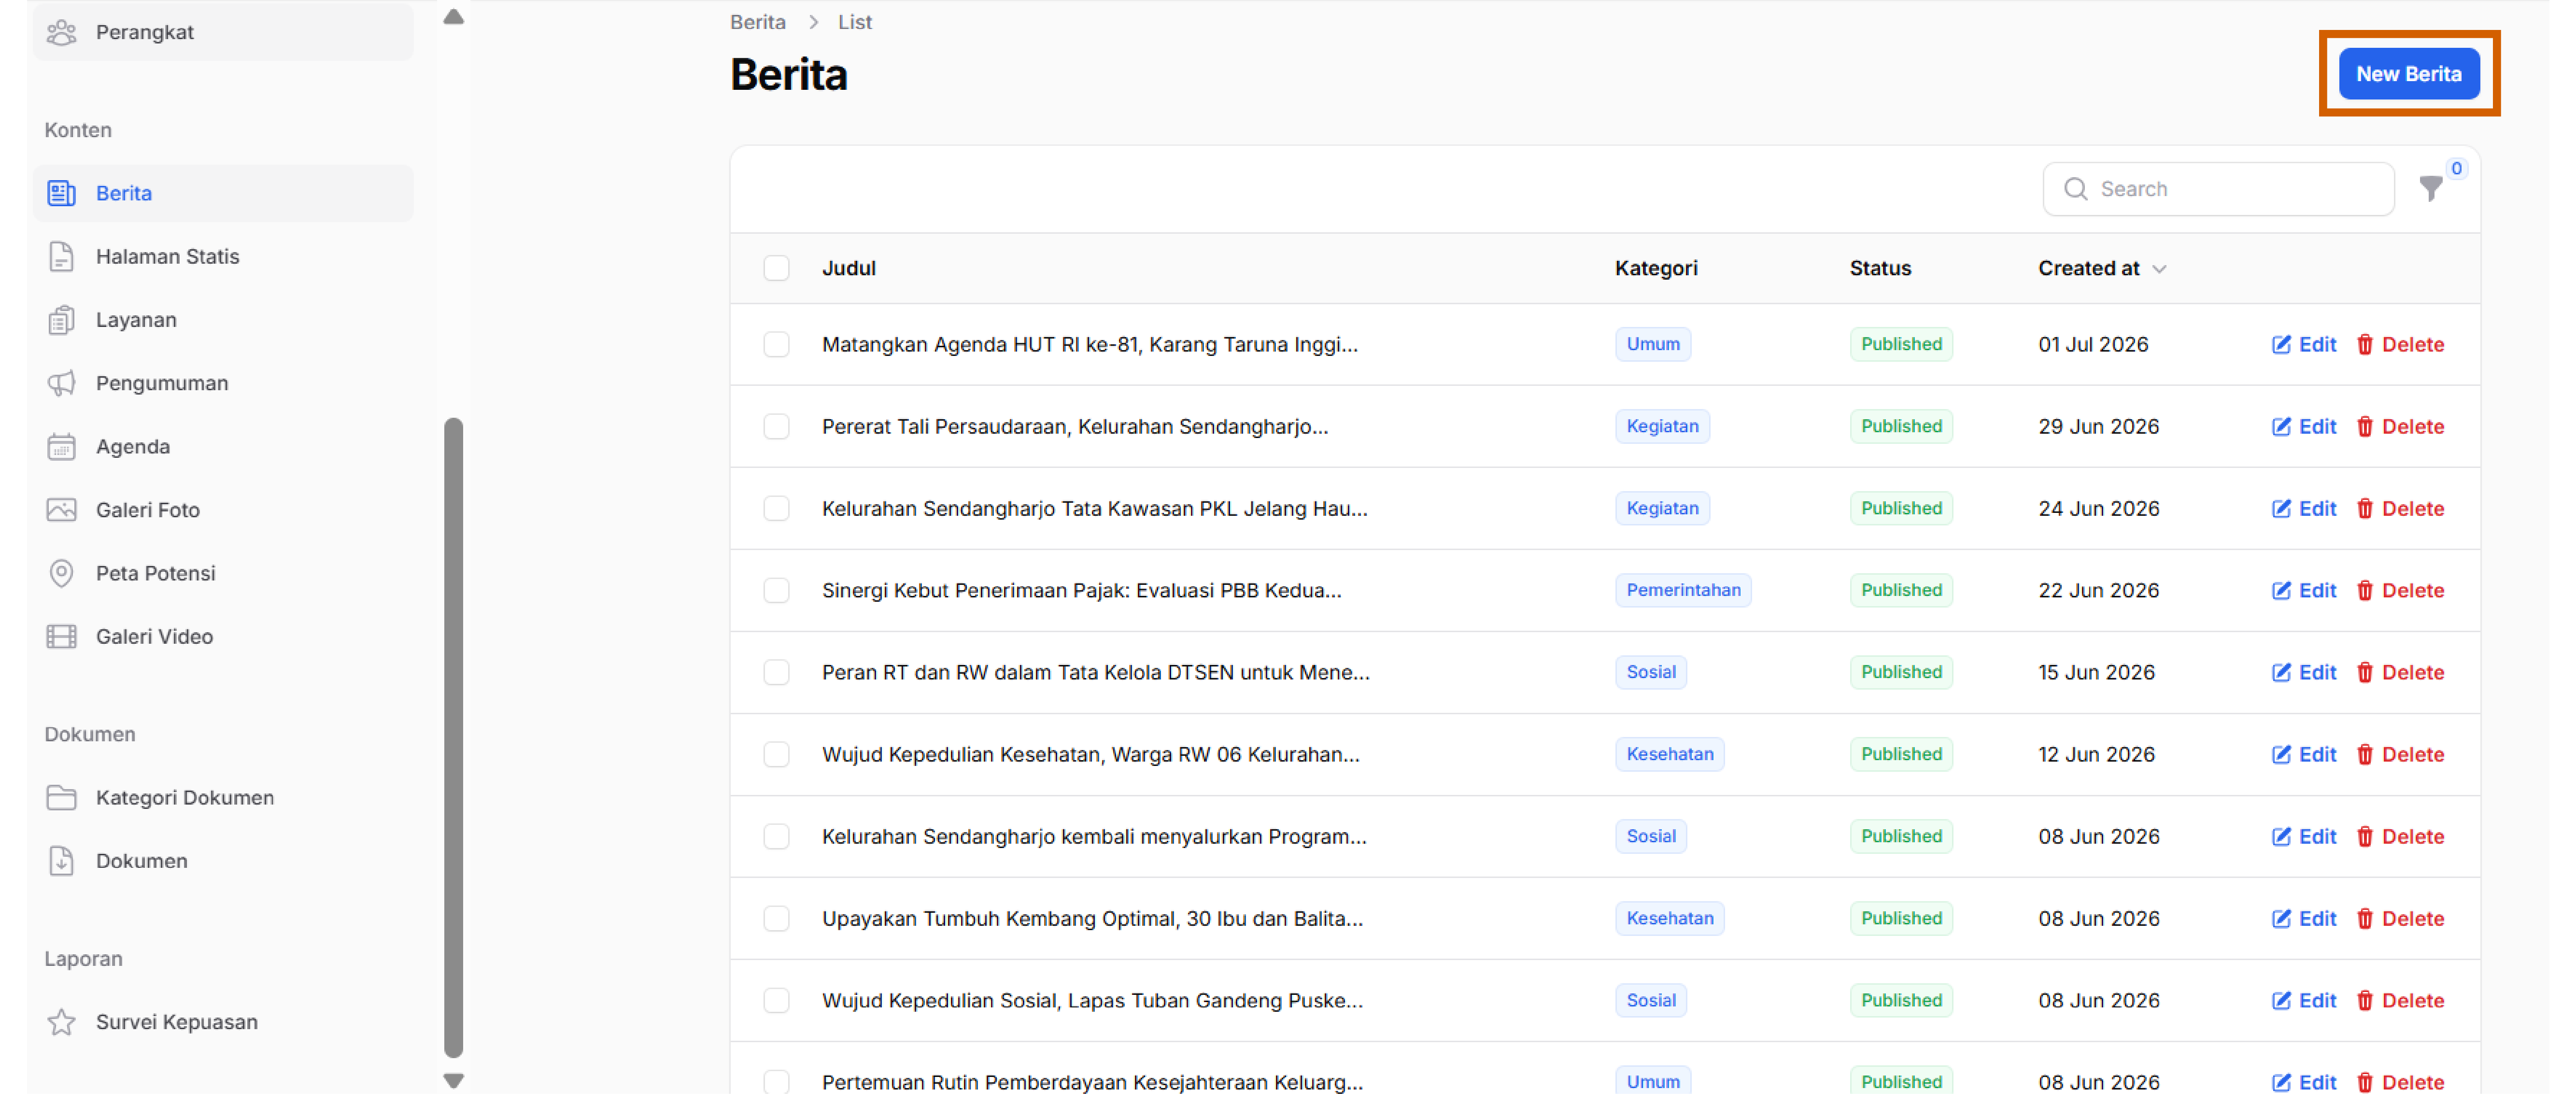Viewport: 2576px width, 1118px height.
Task: Open the Perangkat sidebar icon
Action: click(61, 32)
